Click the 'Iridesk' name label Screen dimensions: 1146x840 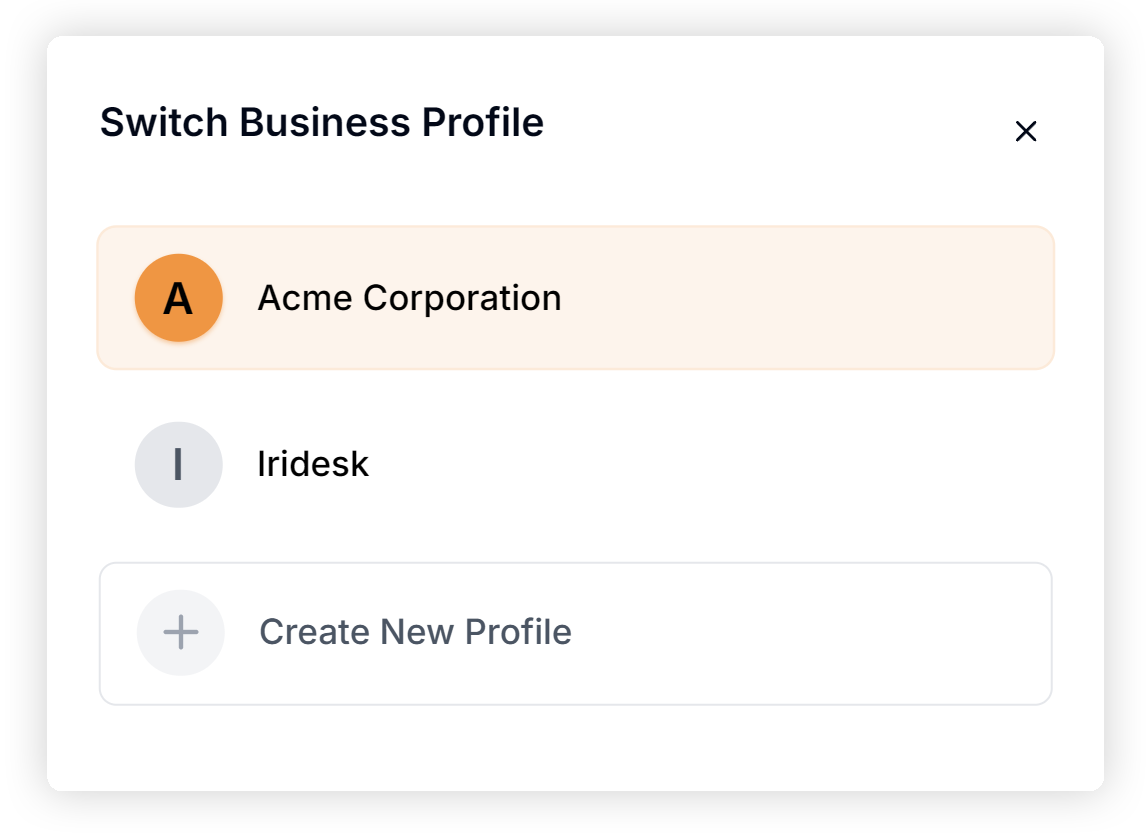point(313,465)
